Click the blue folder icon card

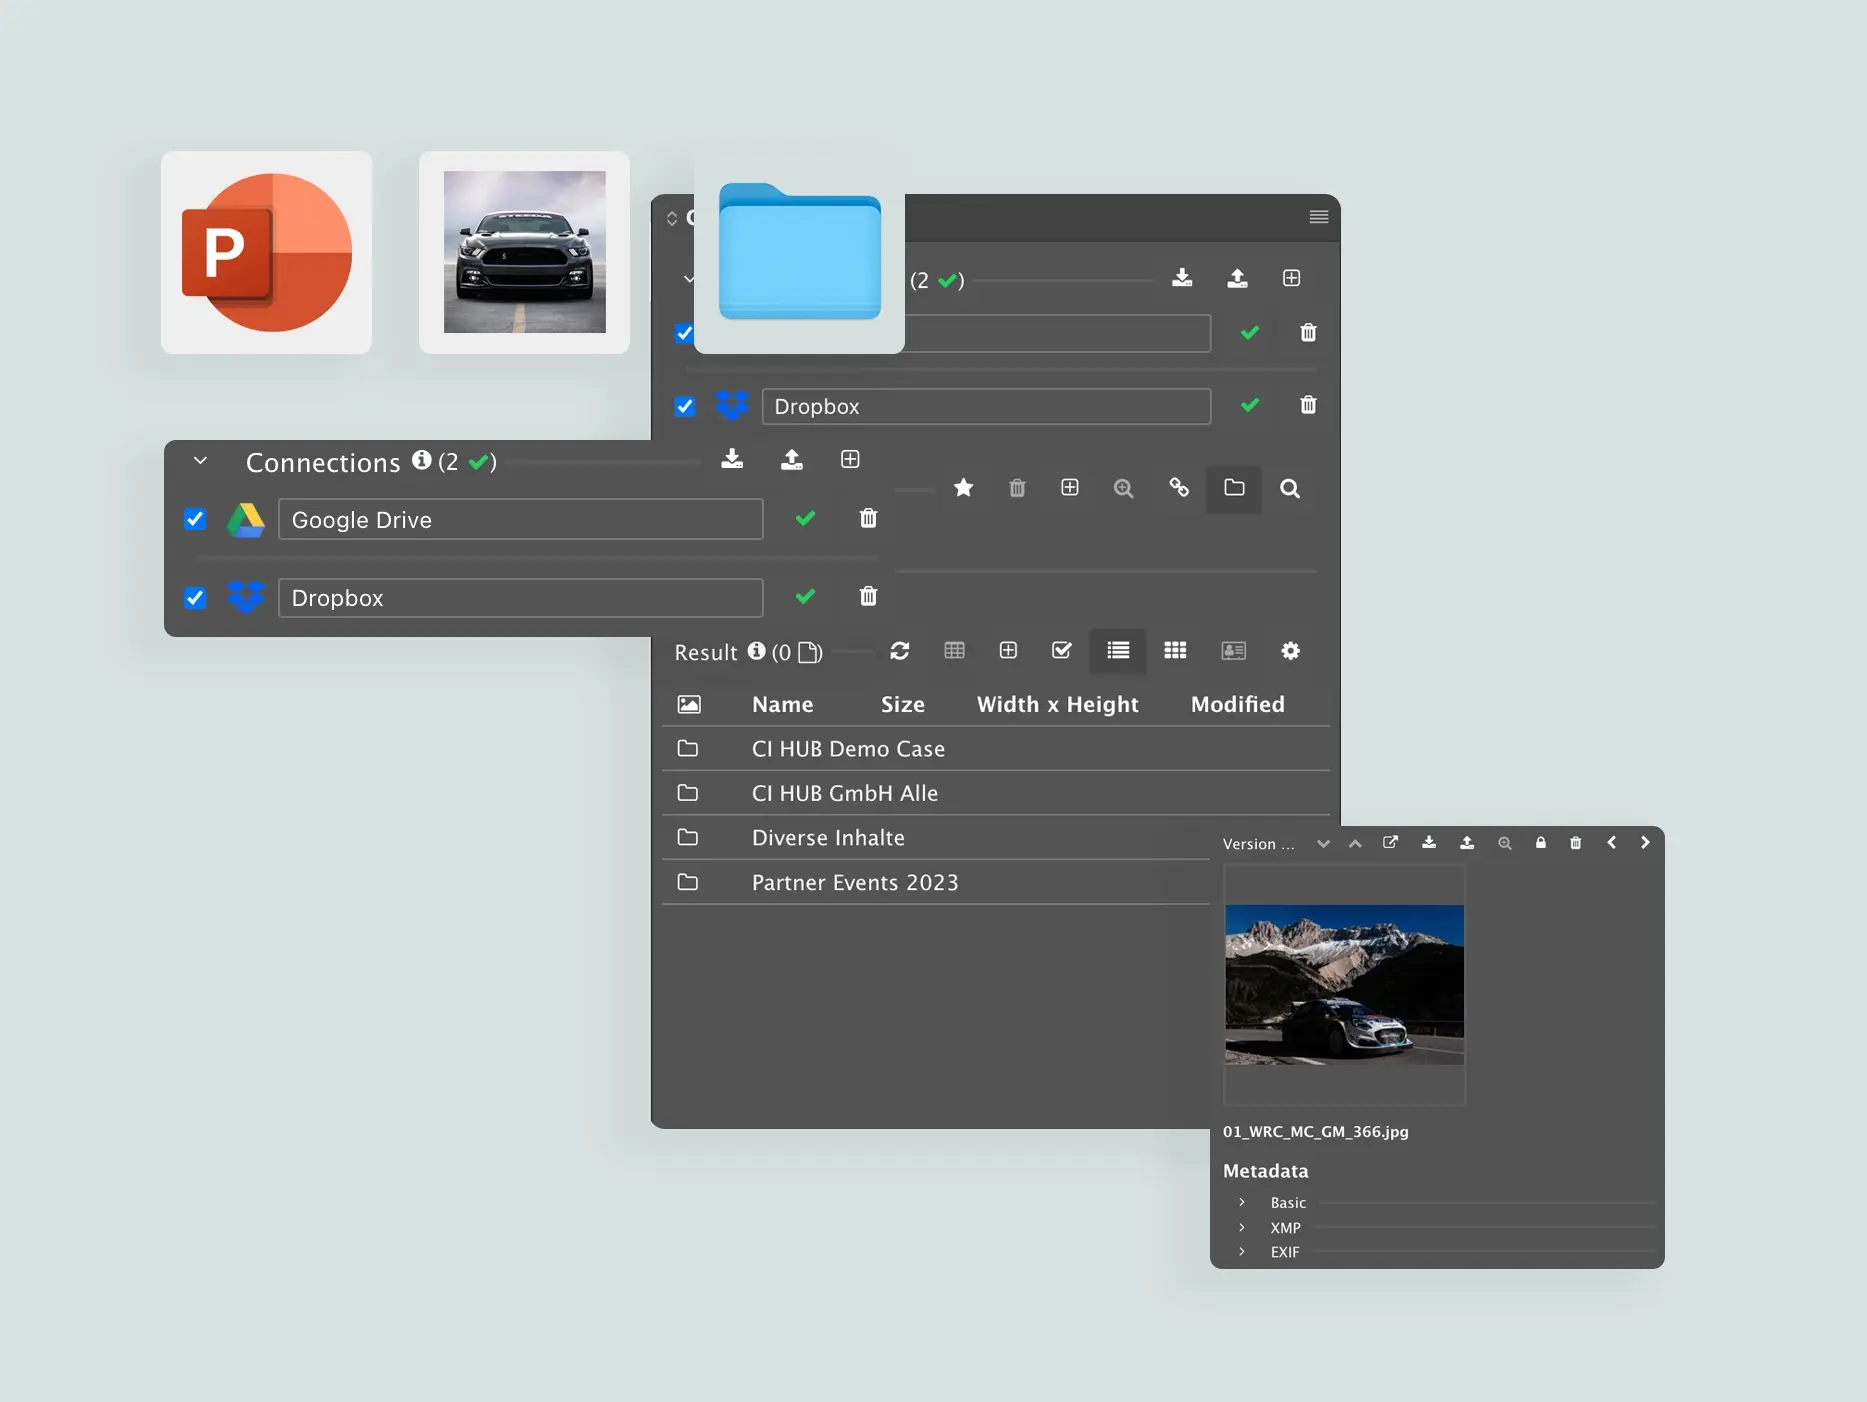pos(799,252)
